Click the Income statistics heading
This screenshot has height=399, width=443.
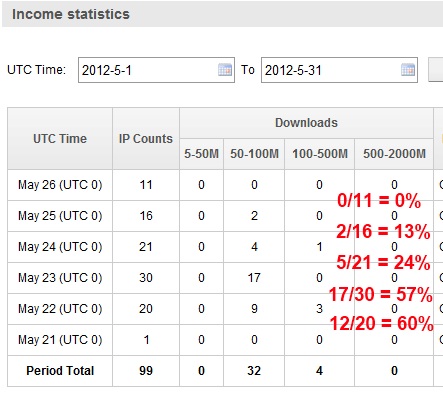pos(71,14)
